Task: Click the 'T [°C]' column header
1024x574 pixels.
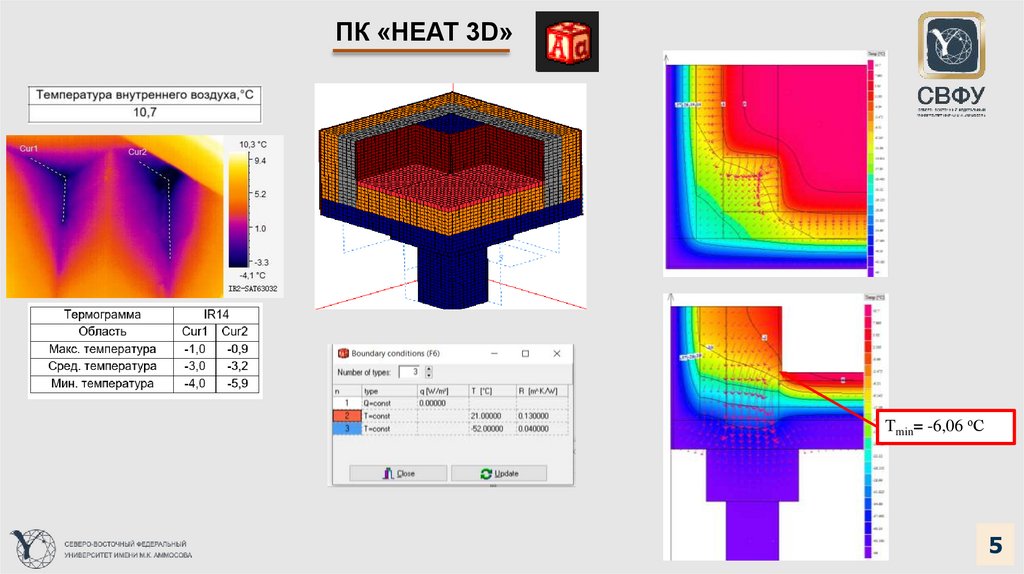Action: [492, 391]
